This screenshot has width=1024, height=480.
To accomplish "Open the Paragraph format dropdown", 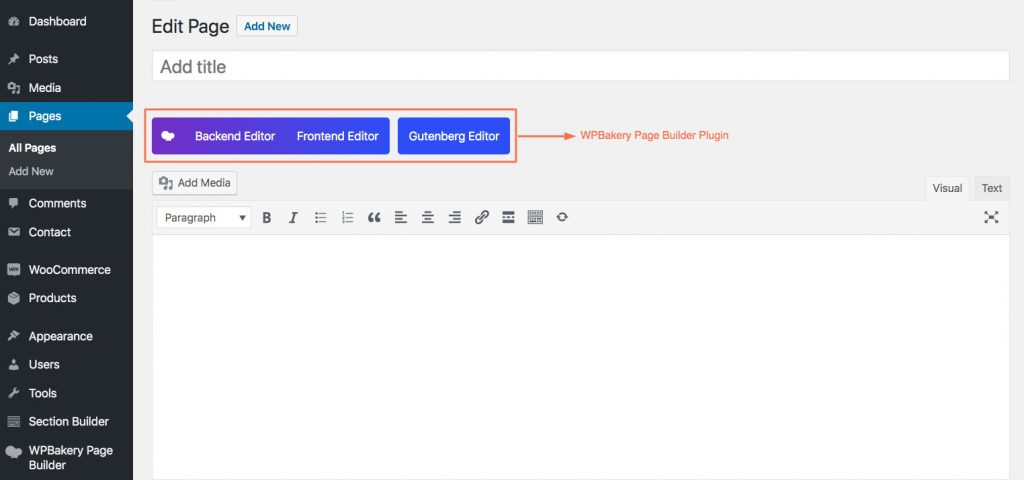I will pyautogui.click(x=204, y=217).
